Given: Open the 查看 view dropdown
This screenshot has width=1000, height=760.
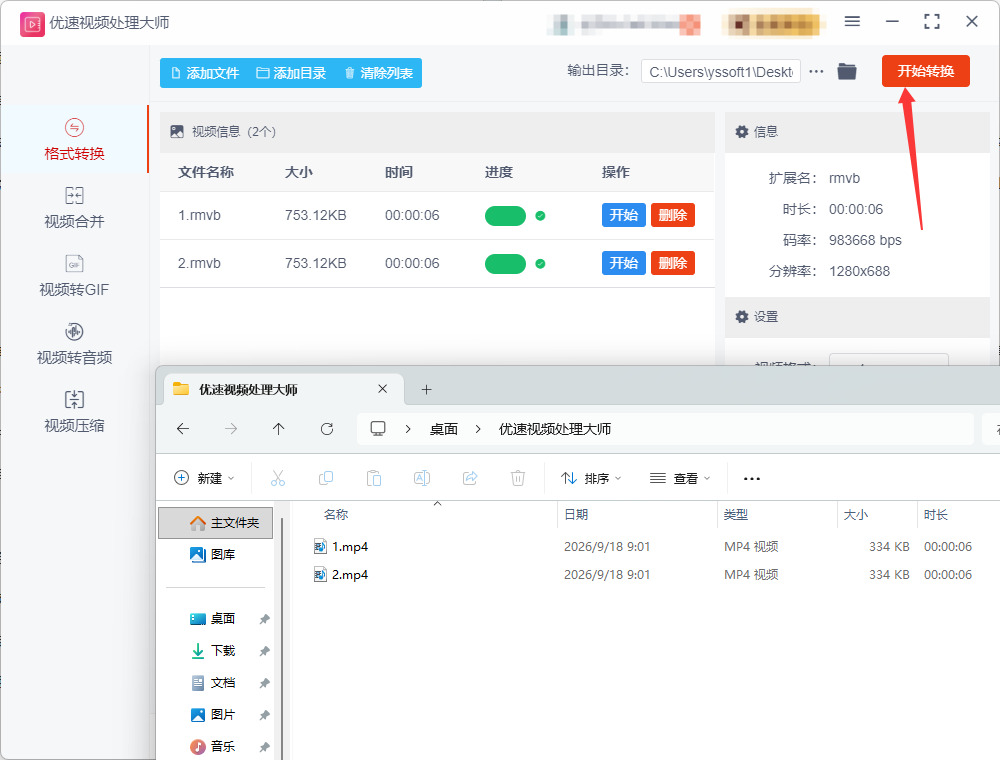Looking at the screenshot, I should tap(679, 478).
